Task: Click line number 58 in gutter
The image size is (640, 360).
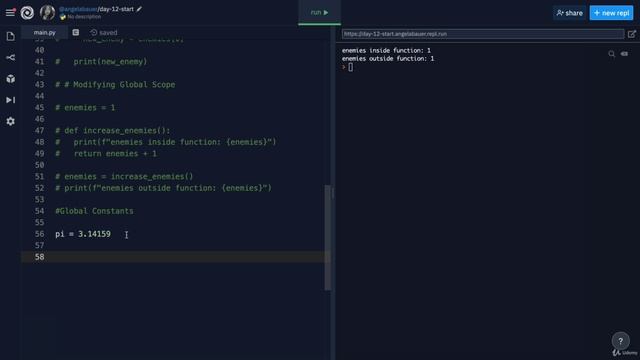Action: tap(40, 257)
